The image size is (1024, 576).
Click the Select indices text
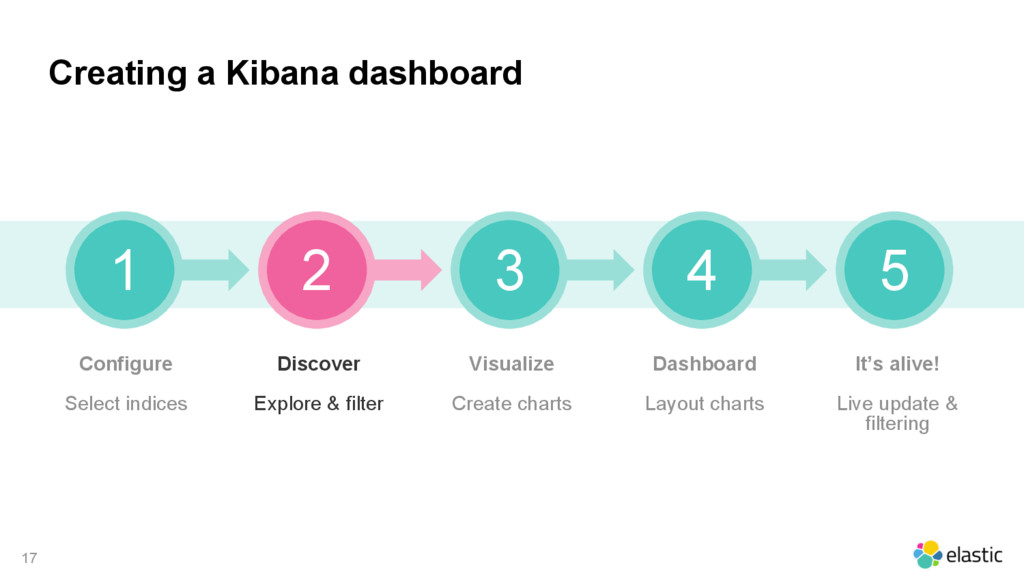coord(126,404)
